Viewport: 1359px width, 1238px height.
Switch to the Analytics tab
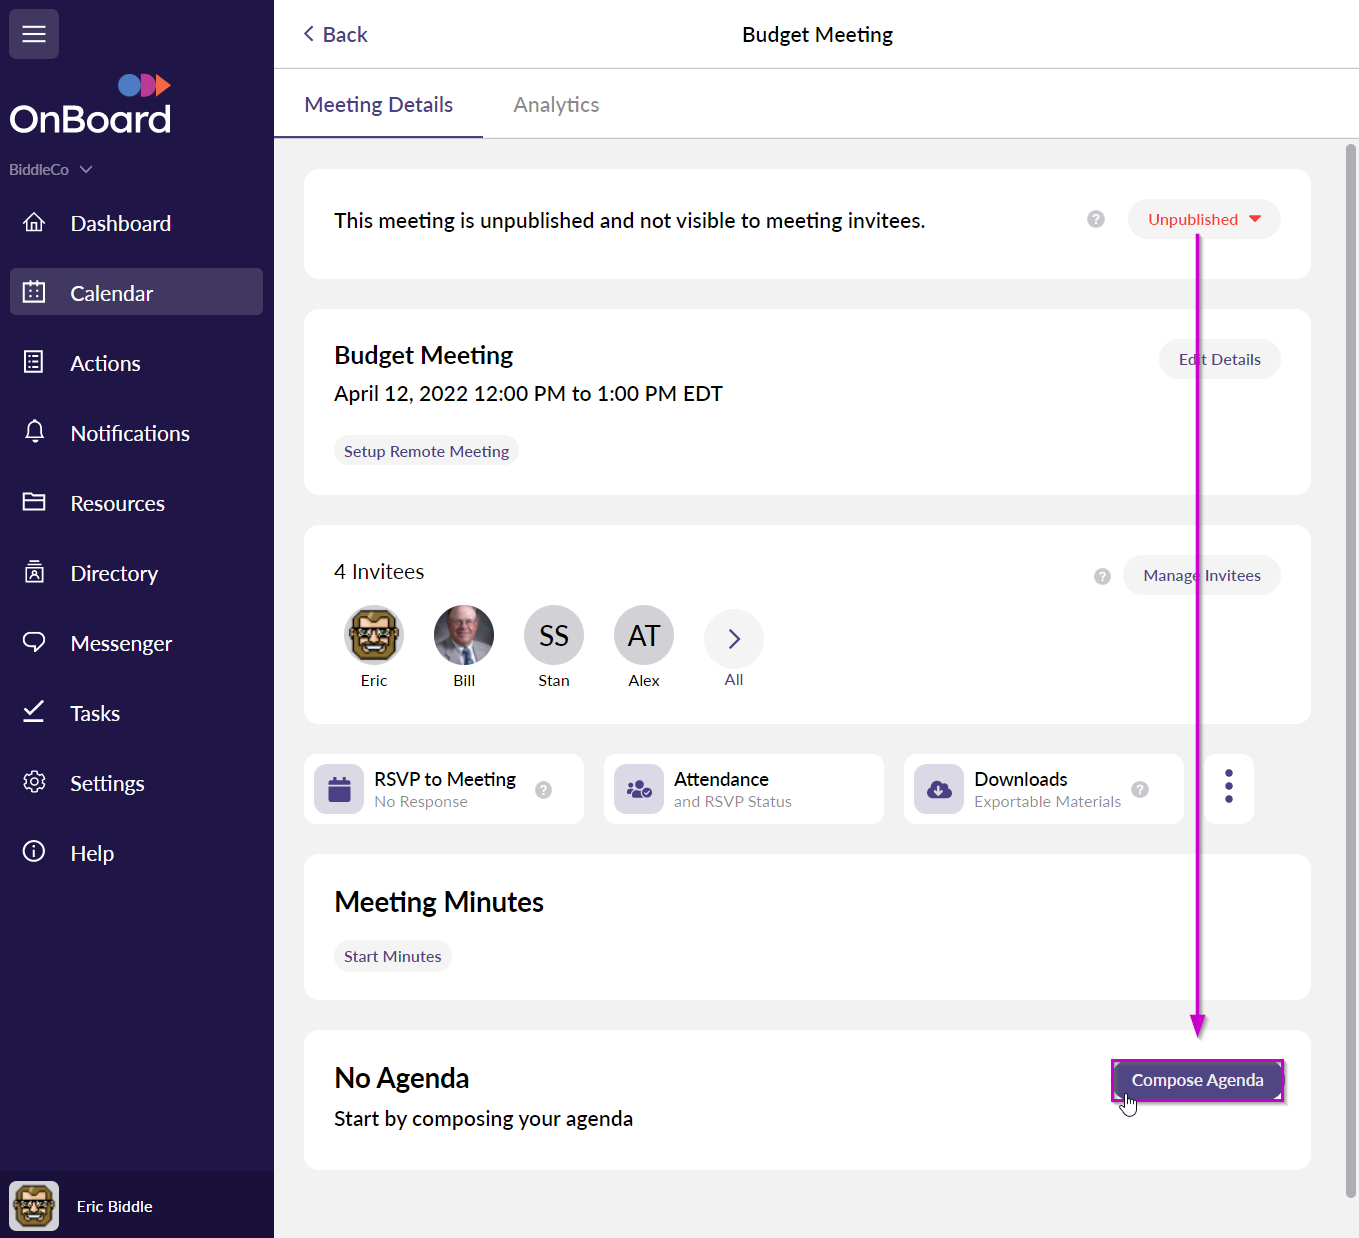[556, 104]
